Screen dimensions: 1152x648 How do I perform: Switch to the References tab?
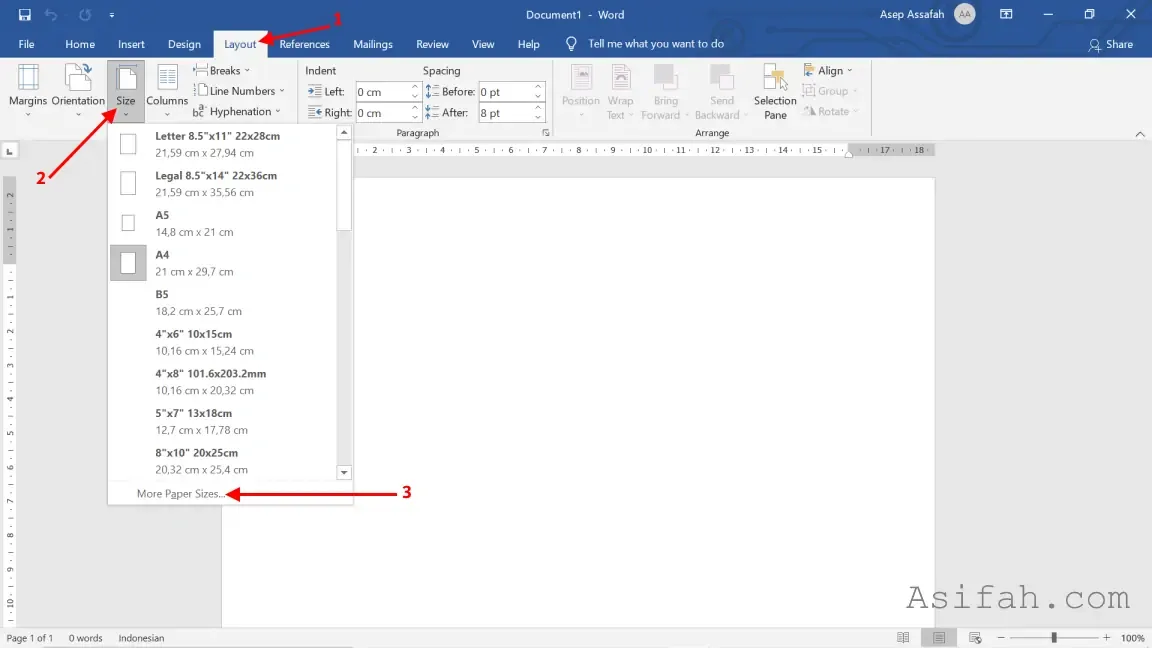304,44
